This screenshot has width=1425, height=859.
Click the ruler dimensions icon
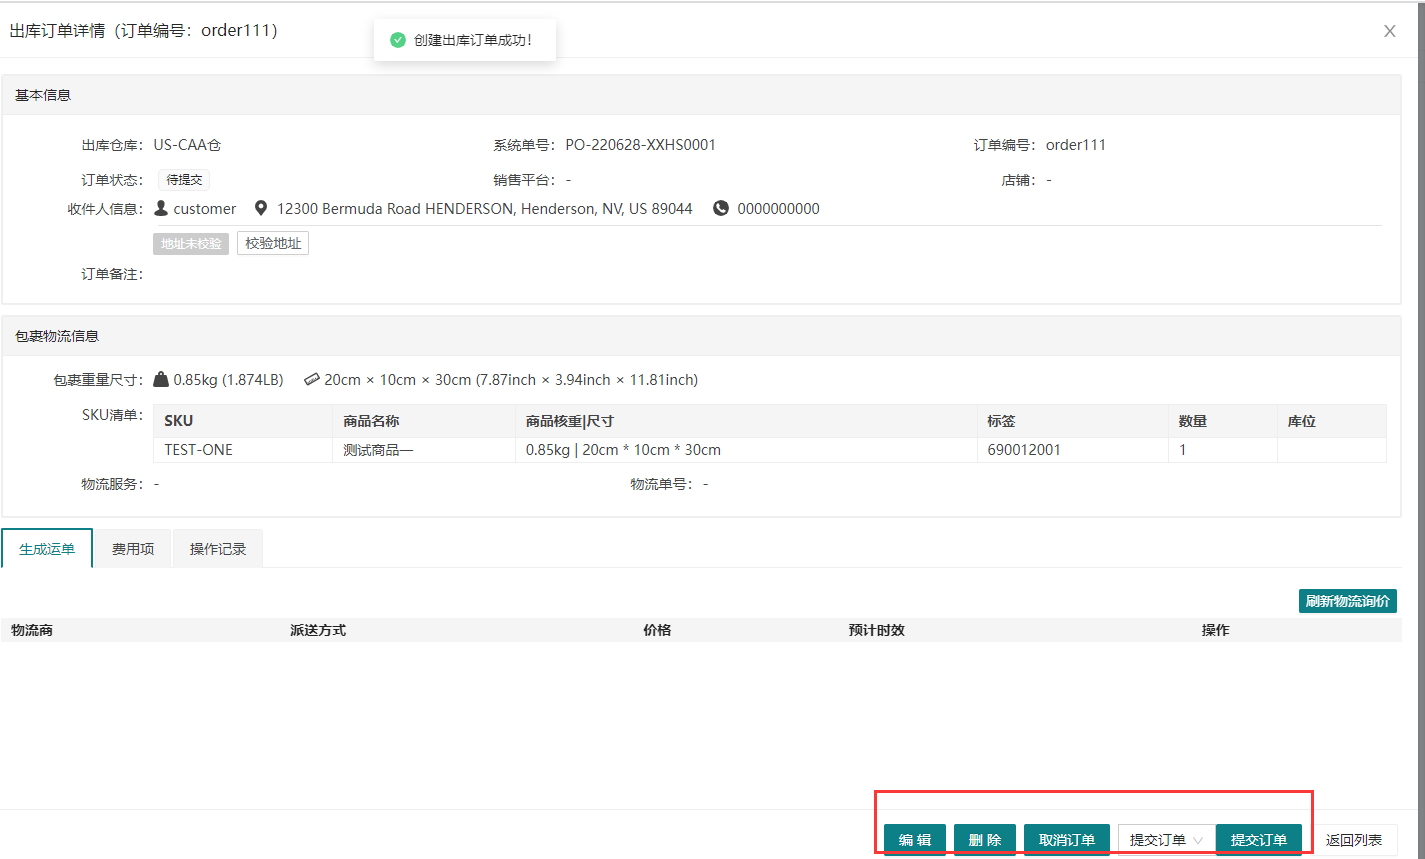[311, 380]
